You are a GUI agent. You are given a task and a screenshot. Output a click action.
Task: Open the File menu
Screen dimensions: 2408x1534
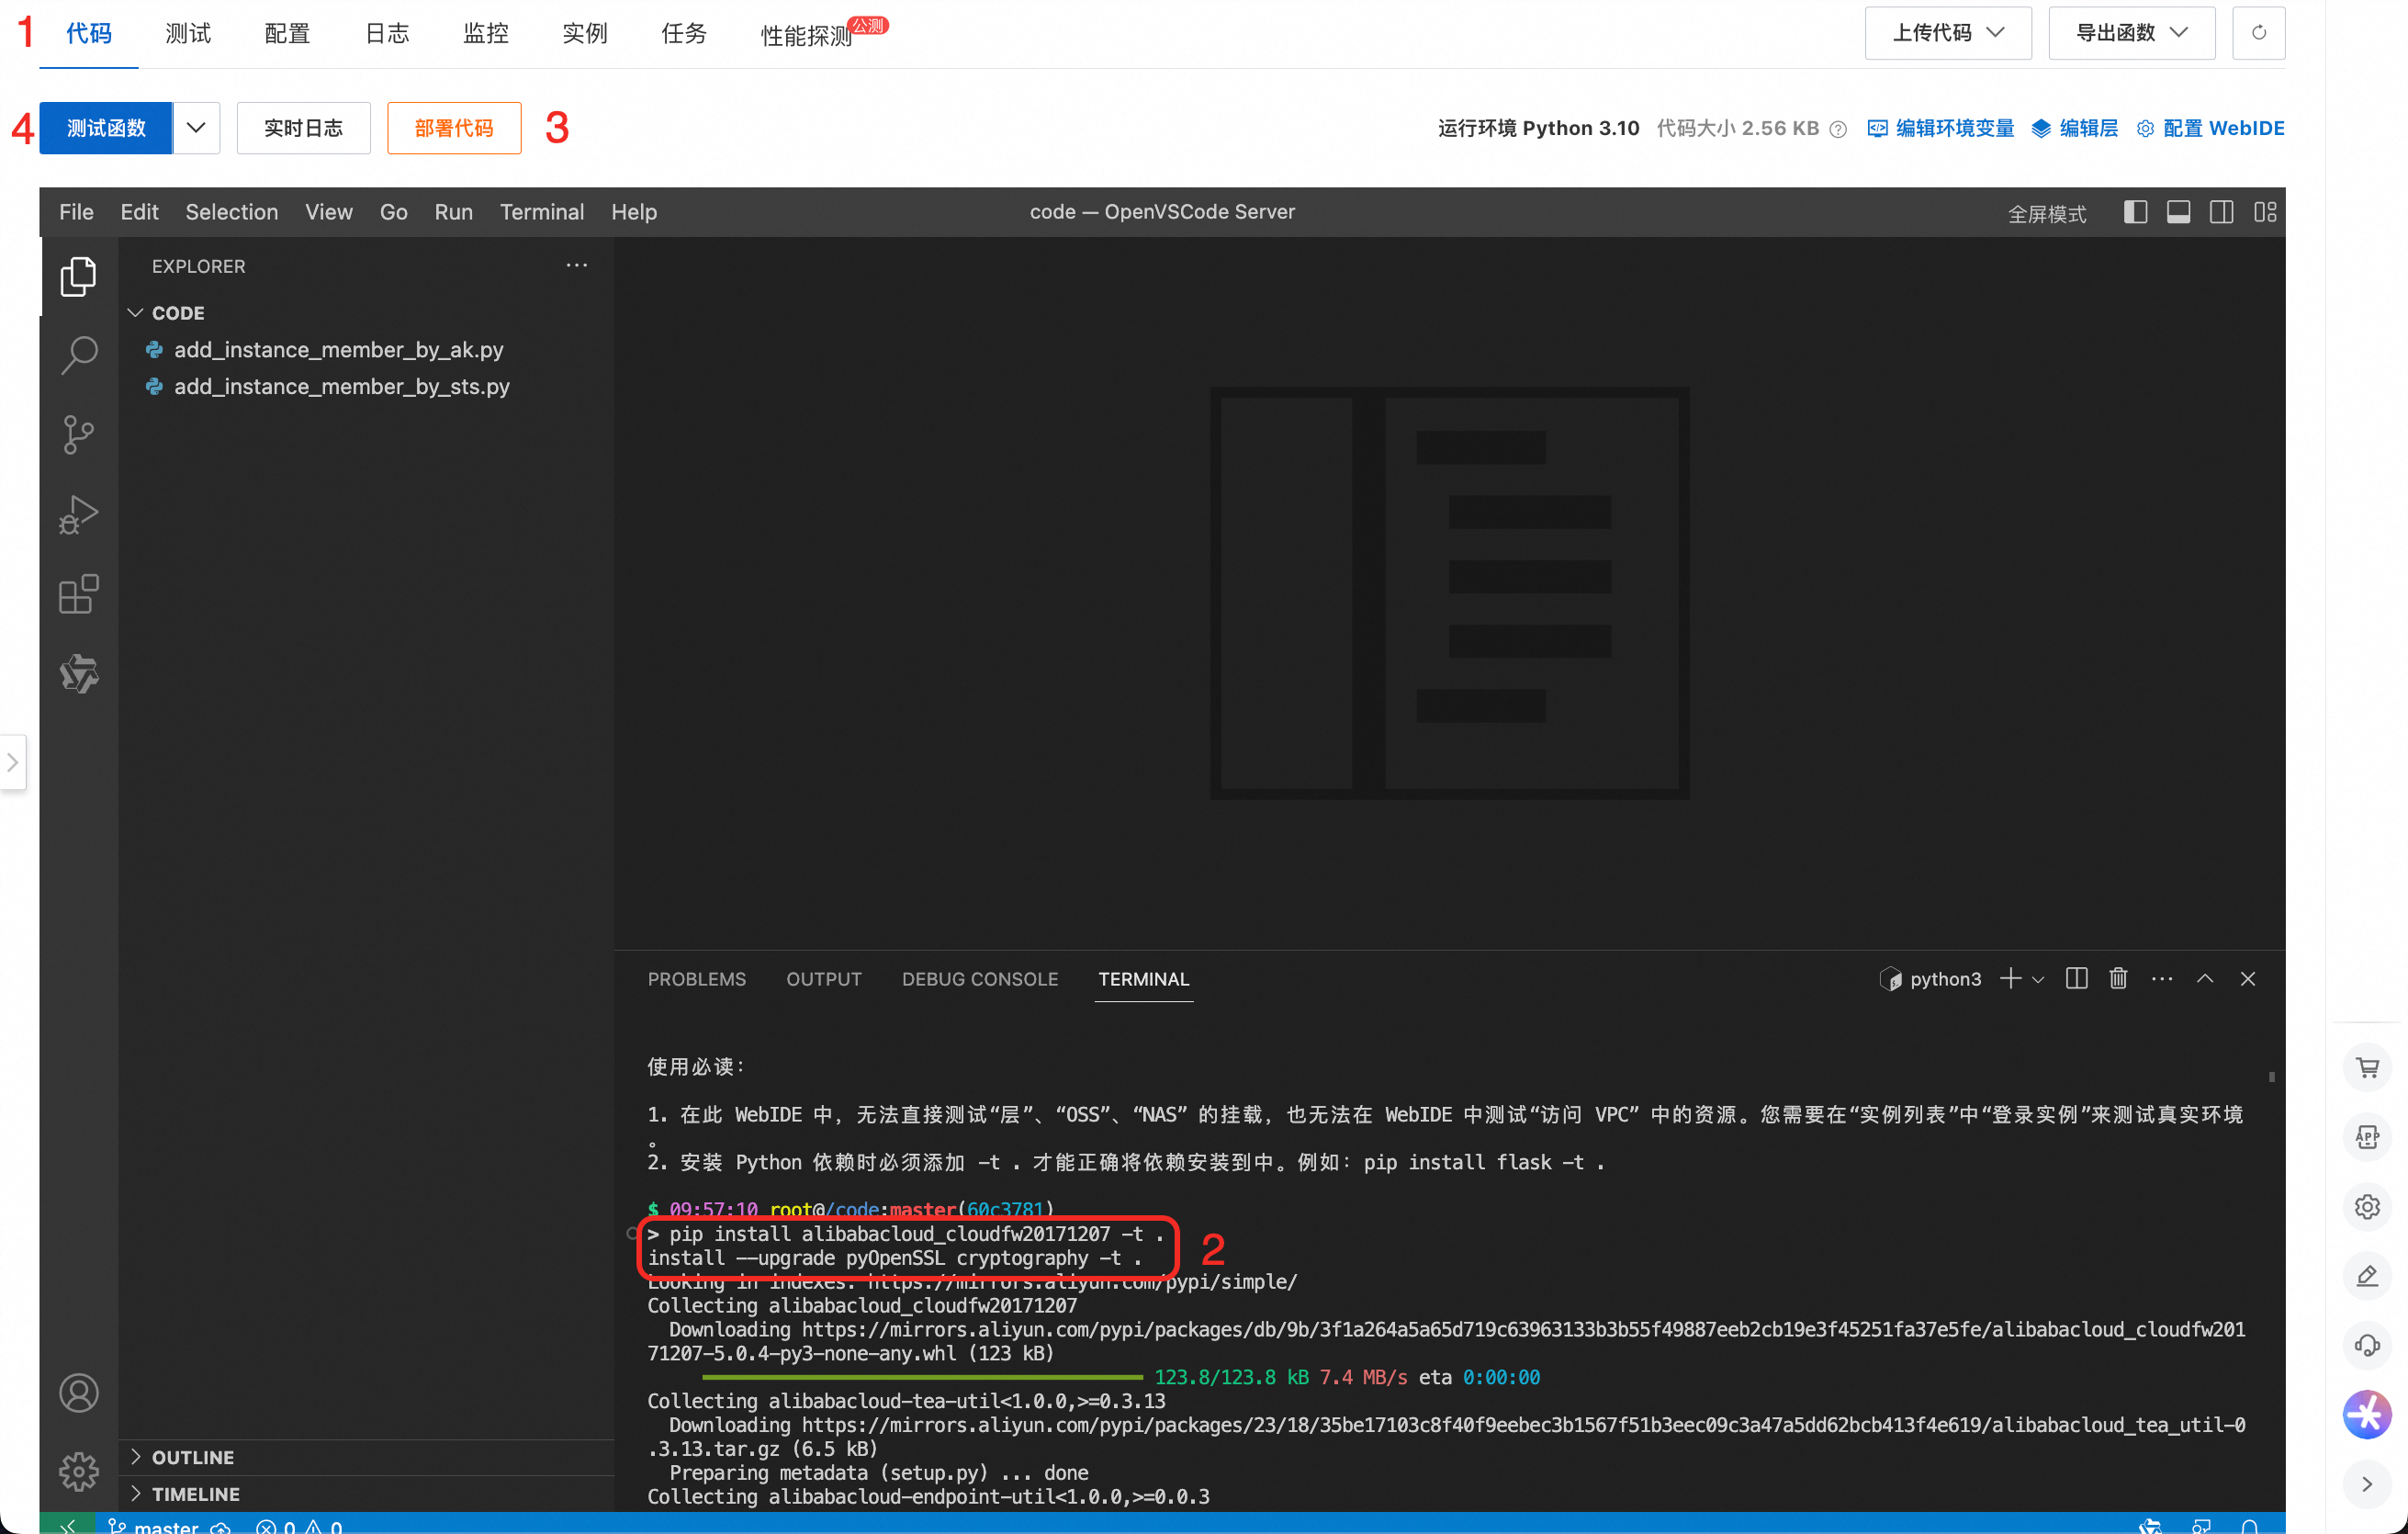click(x=76, y=212)
